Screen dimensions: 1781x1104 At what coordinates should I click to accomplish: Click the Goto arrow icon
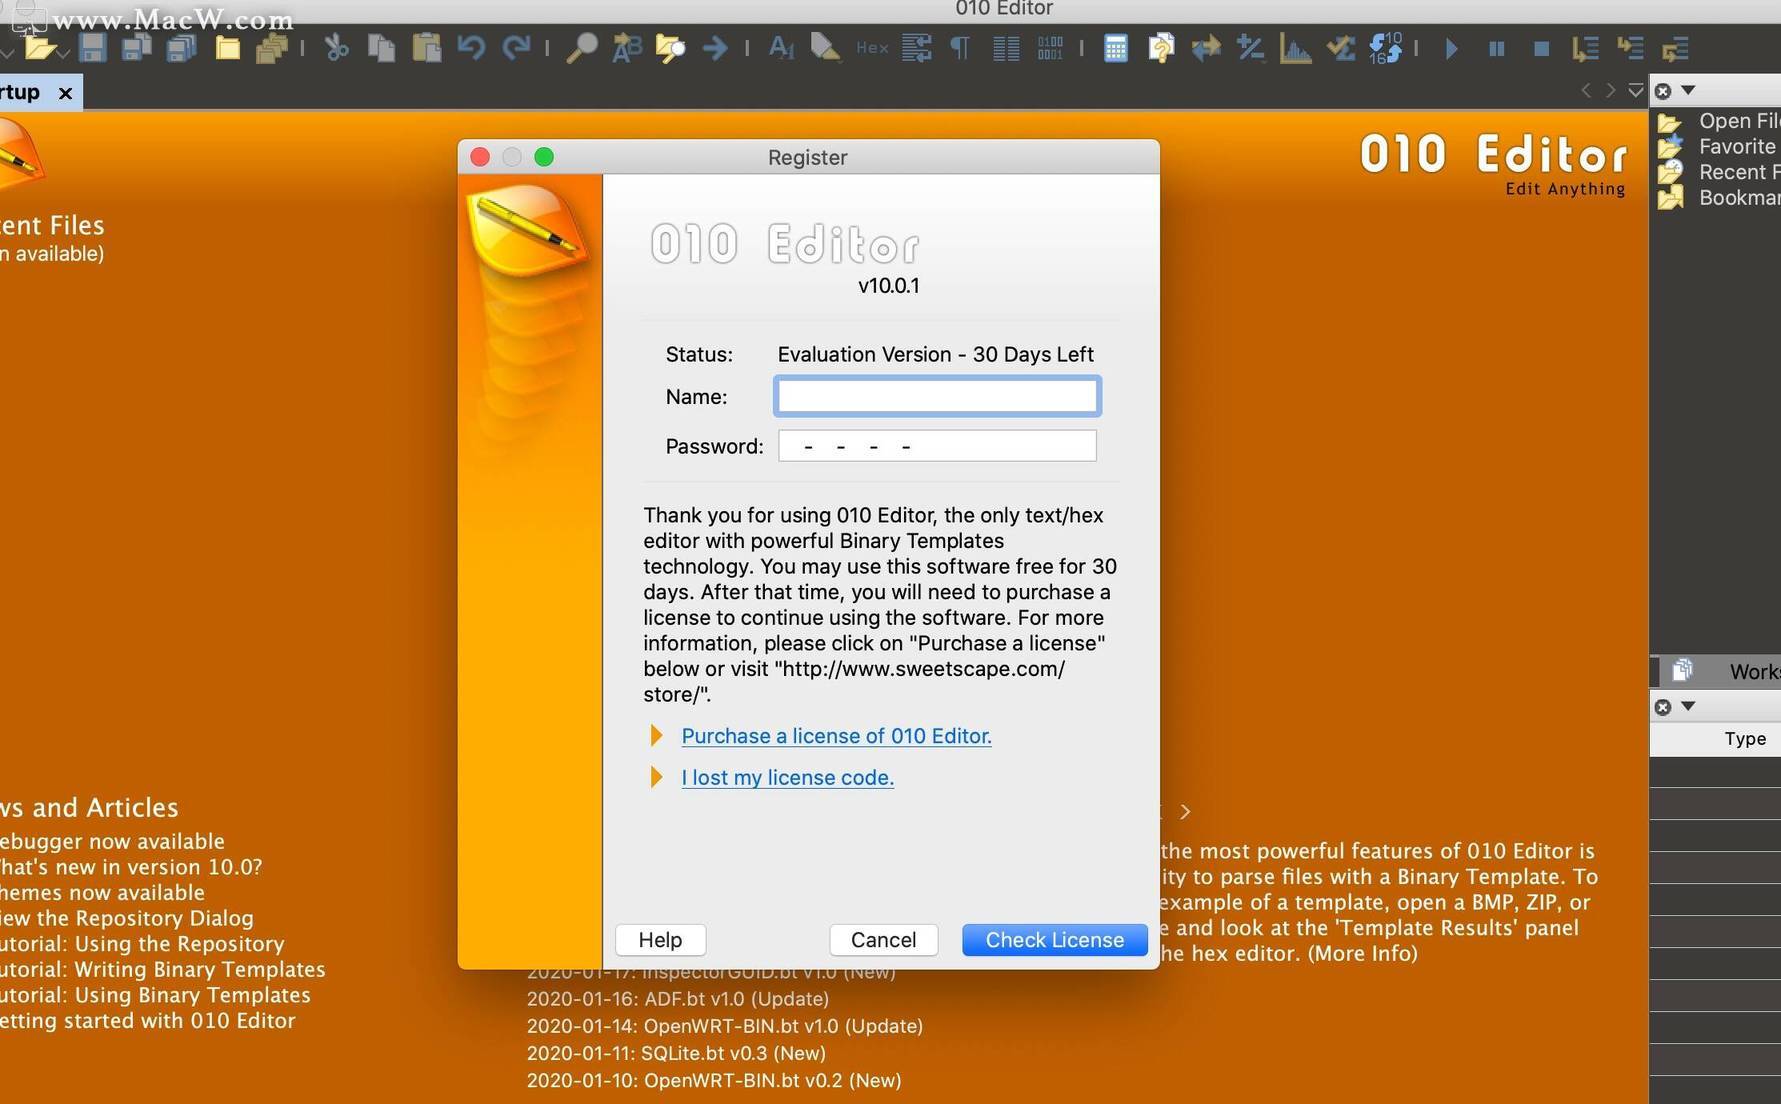pyautogui.click(x=715, y=47)
